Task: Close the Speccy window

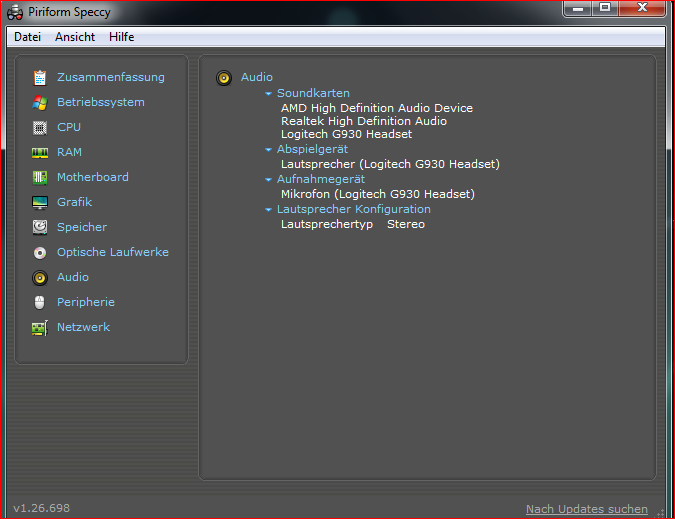Action: (642, 9)
